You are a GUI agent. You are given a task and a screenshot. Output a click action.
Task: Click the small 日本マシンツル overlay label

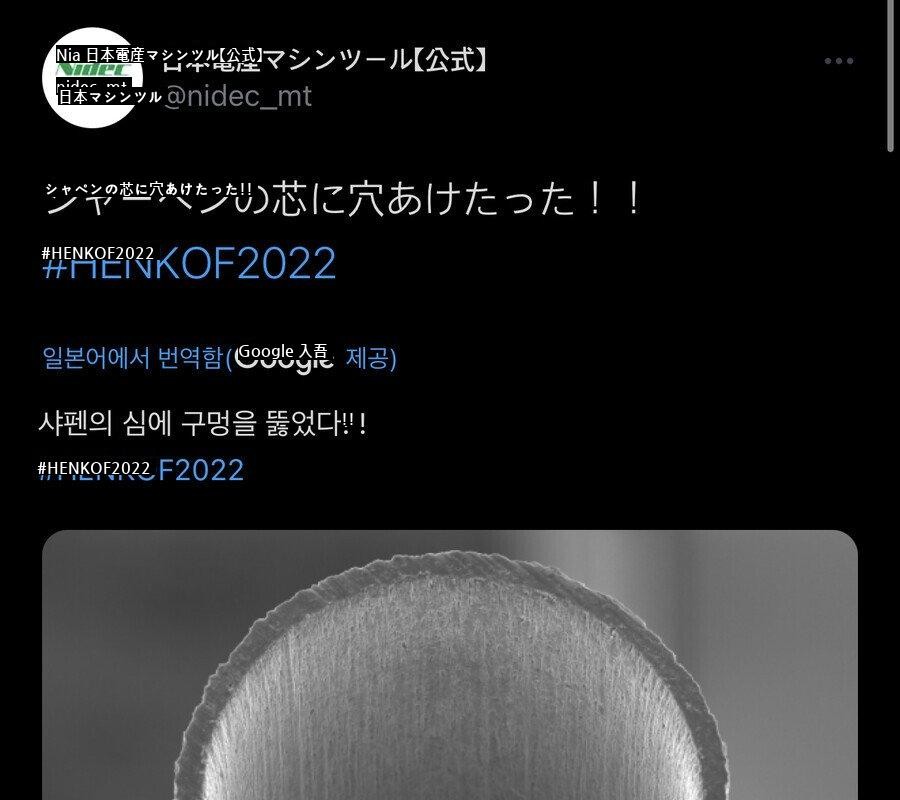109,96
